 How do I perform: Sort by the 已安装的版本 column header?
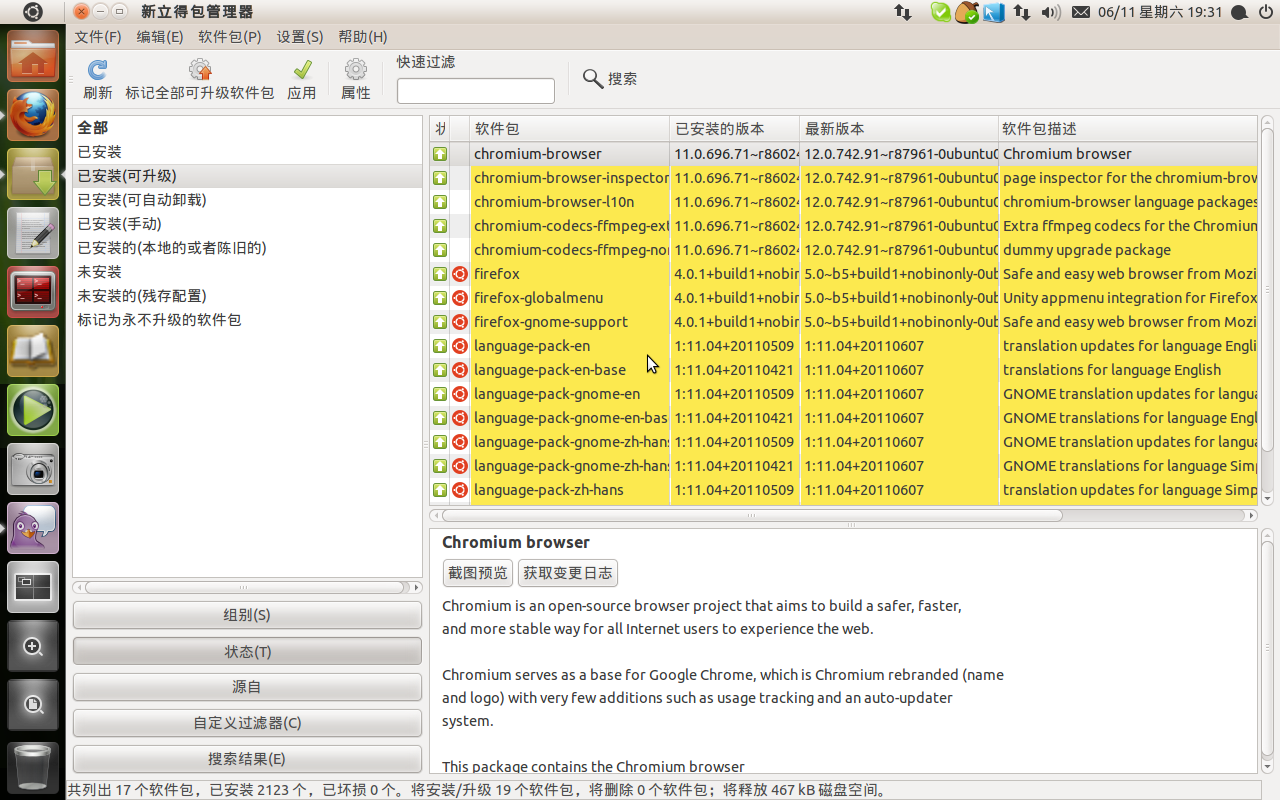pyautogui.click(x=735, y=129)
